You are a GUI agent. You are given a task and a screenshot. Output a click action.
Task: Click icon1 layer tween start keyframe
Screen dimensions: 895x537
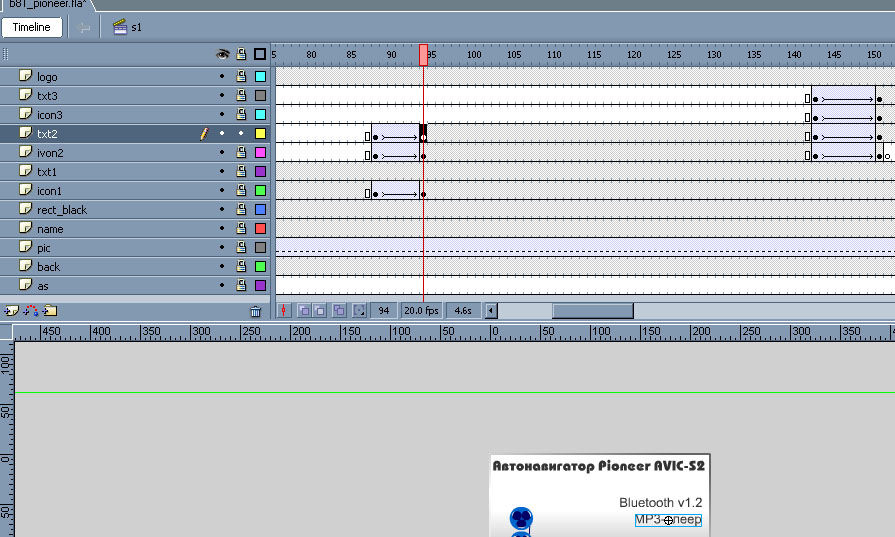tap(375, 195)
